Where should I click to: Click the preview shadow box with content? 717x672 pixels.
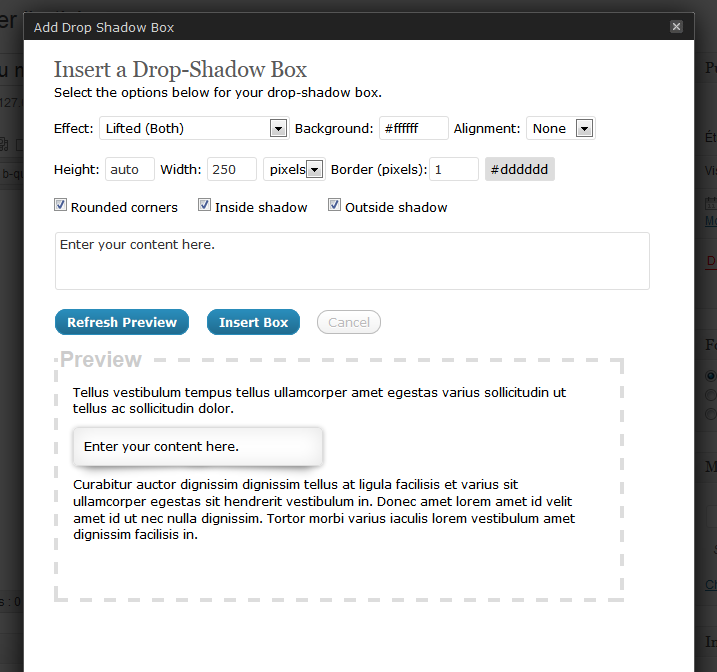point(198,447)
